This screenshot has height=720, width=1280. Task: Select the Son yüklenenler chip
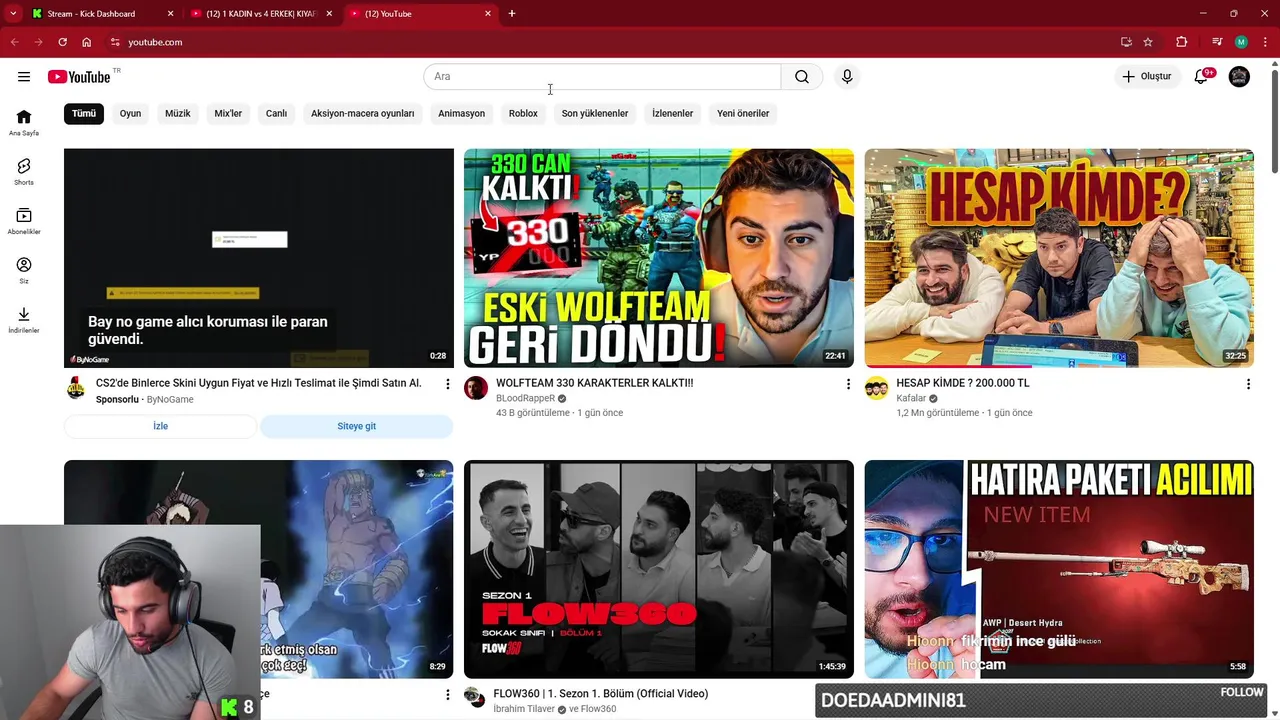pos(595,113)
